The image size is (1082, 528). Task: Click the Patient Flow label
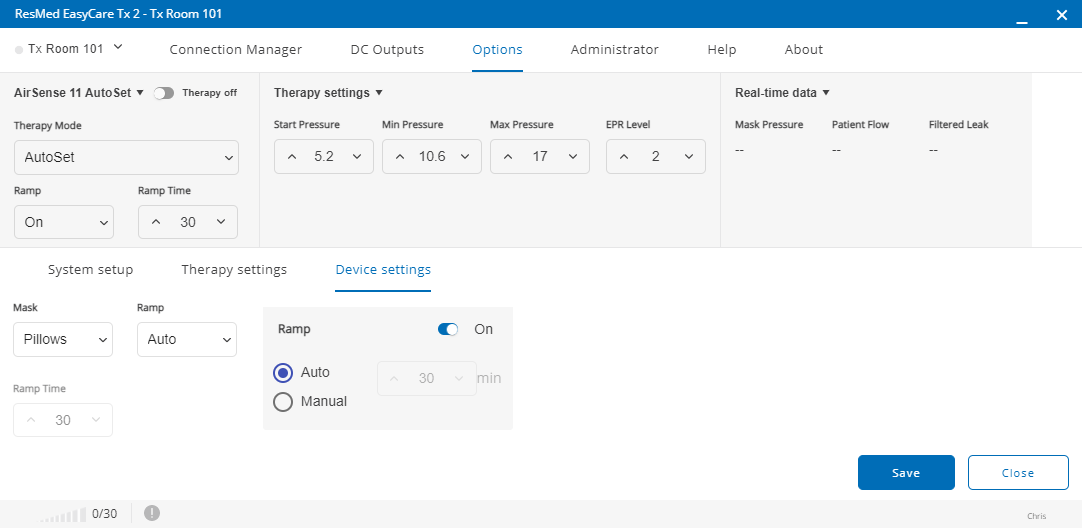pyautogui.click(x=860, y=125)
